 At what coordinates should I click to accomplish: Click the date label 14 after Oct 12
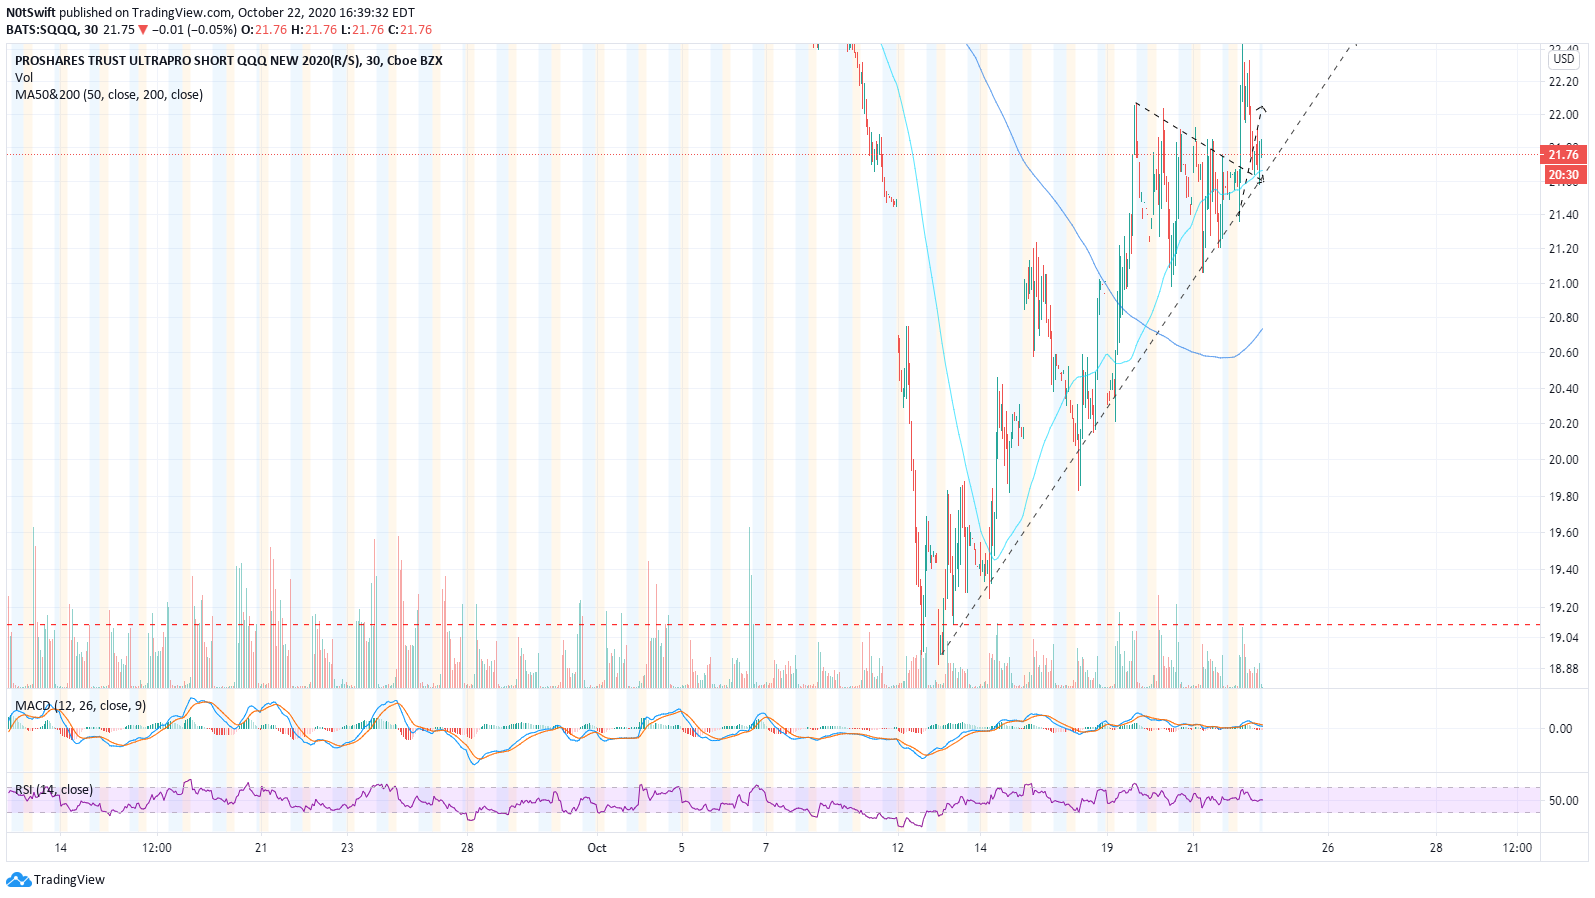point(981,848)
